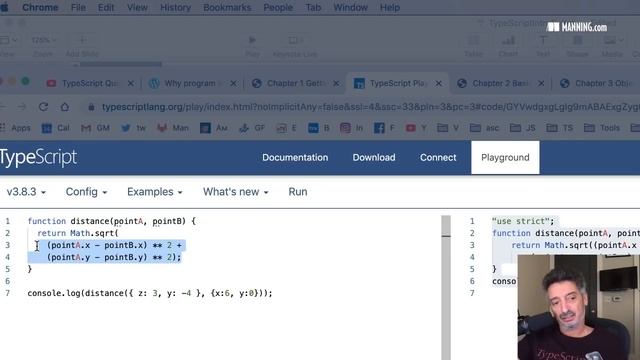Open the V bookmarks folder
Viewport: 640px width, 360px height.
(x=448, y=128)
